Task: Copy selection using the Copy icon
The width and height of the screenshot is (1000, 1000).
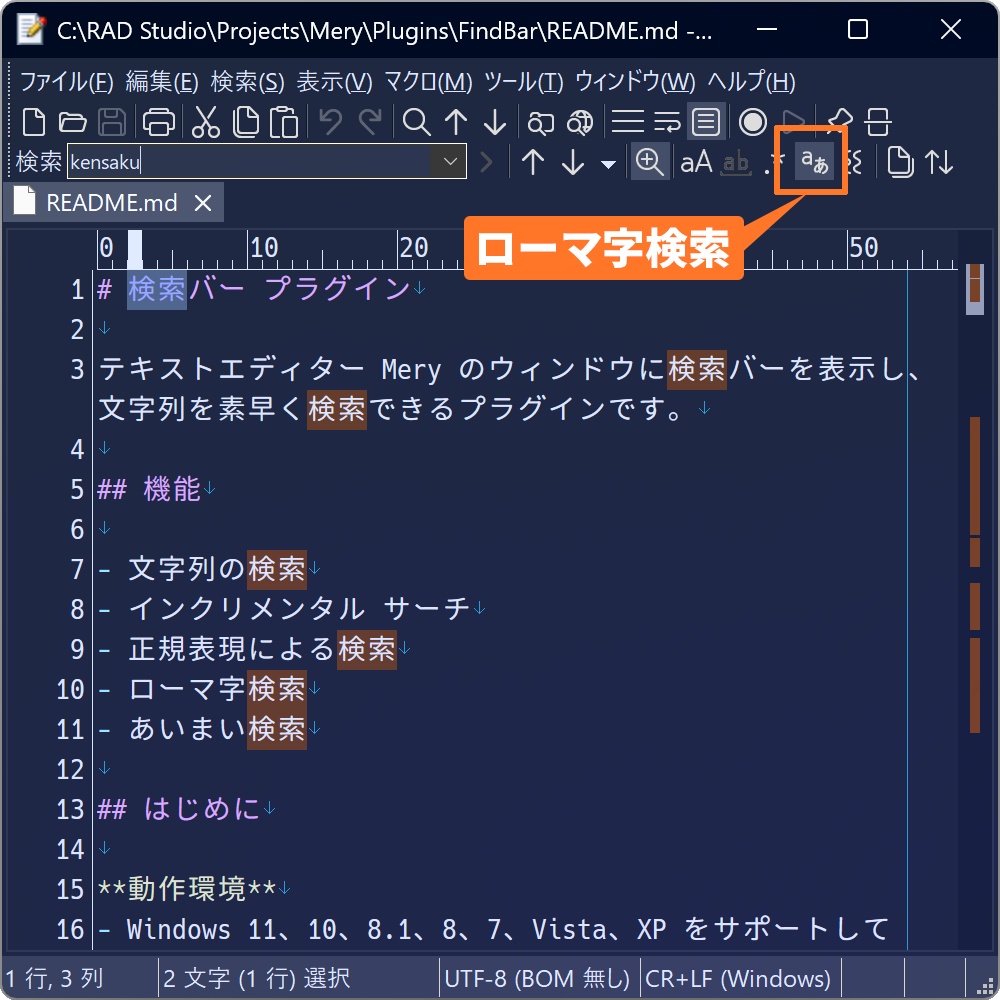Action: [x=246, y=122]
